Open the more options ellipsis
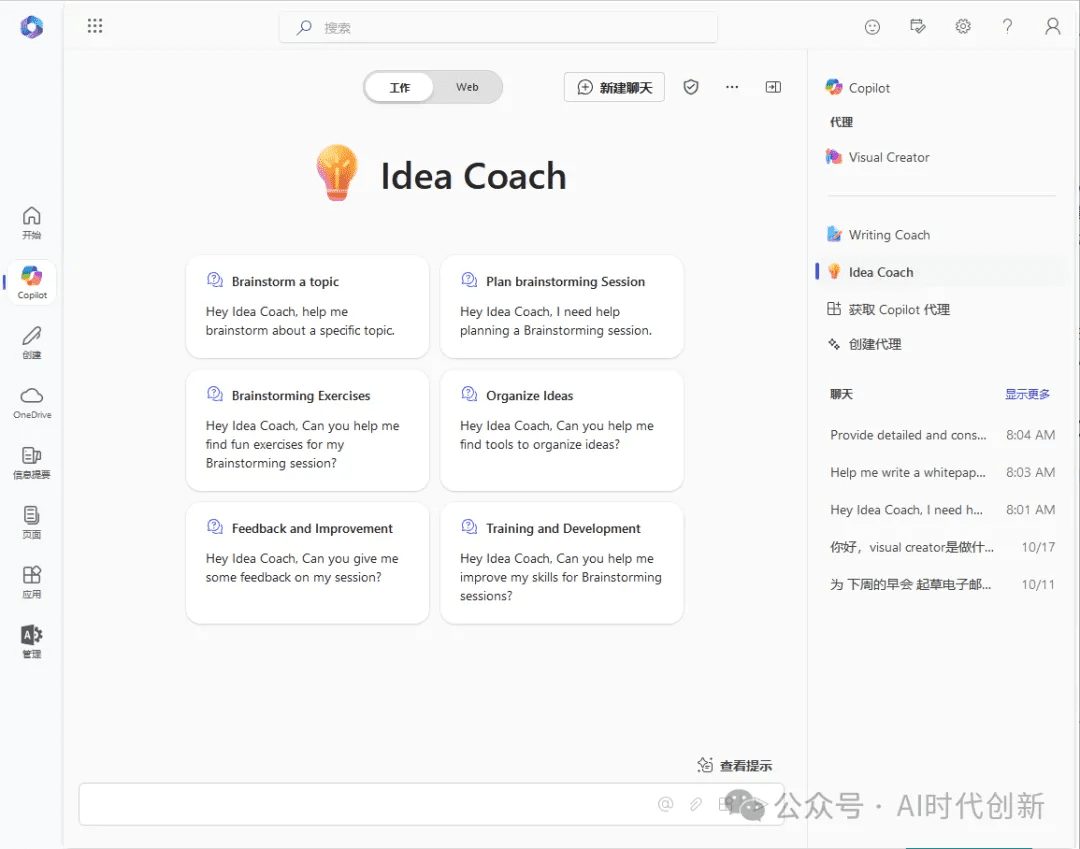 pos(732,87)
